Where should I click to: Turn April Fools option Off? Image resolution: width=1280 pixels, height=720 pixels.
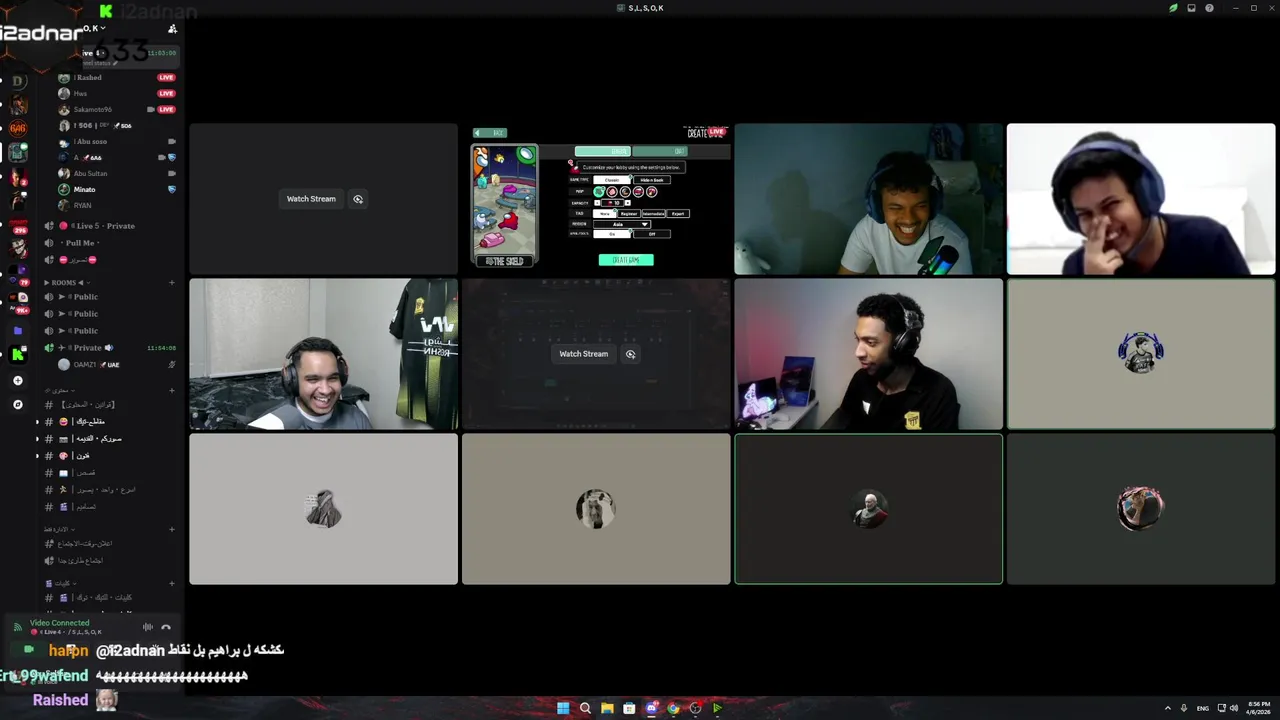click(651, 234)
